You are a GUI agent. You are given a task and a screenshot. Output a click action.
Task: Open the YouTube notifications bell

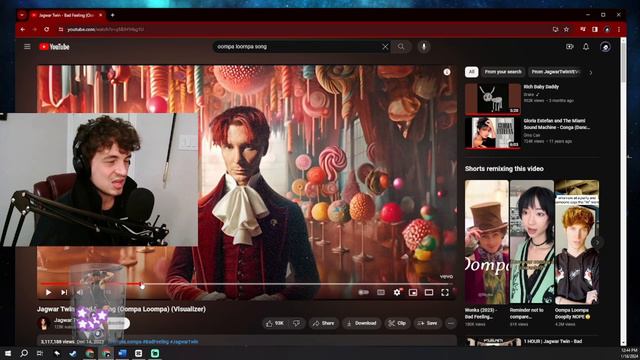pyautogui.click(x=586, y=47)
